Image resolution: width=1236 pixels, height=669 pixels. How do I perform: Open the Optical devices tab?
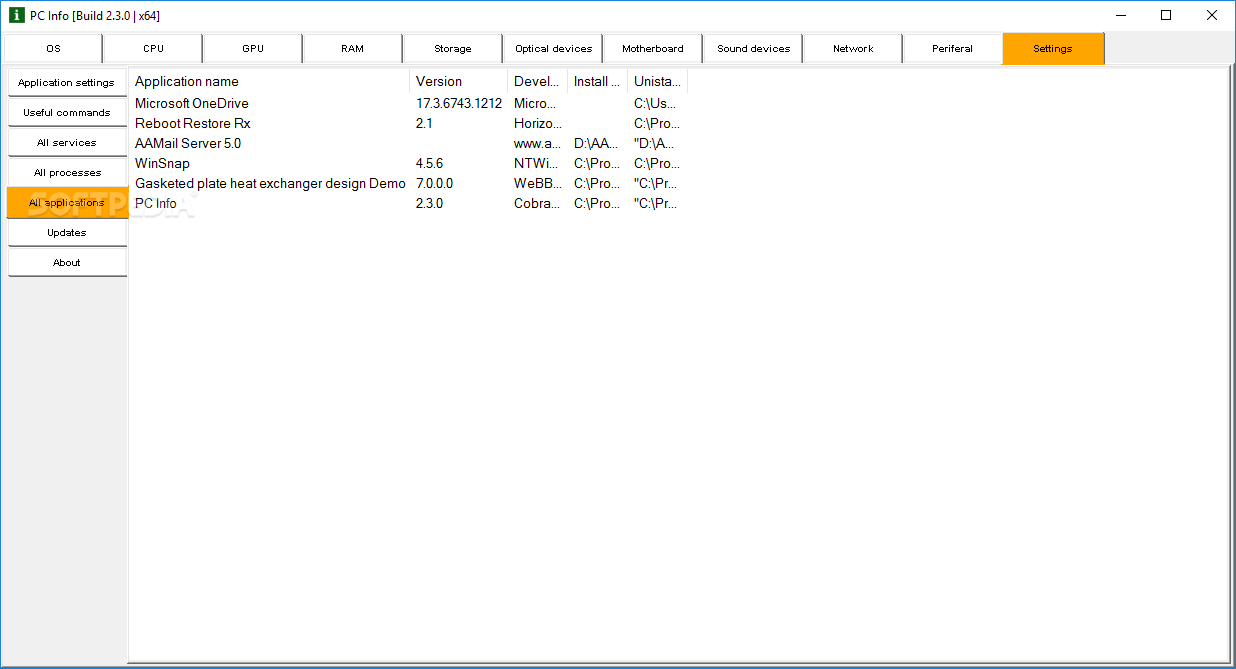pos(553,48)
